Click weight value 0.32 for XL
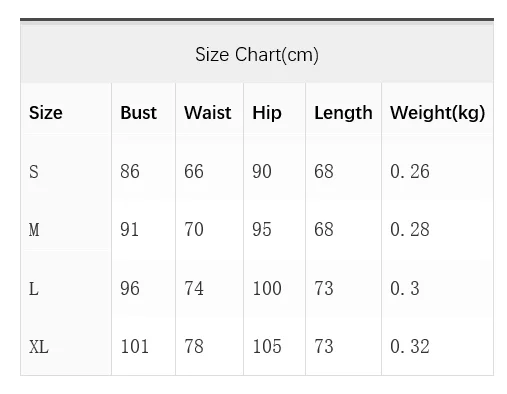This screenshot has width=507, height=394. (410, 347)
